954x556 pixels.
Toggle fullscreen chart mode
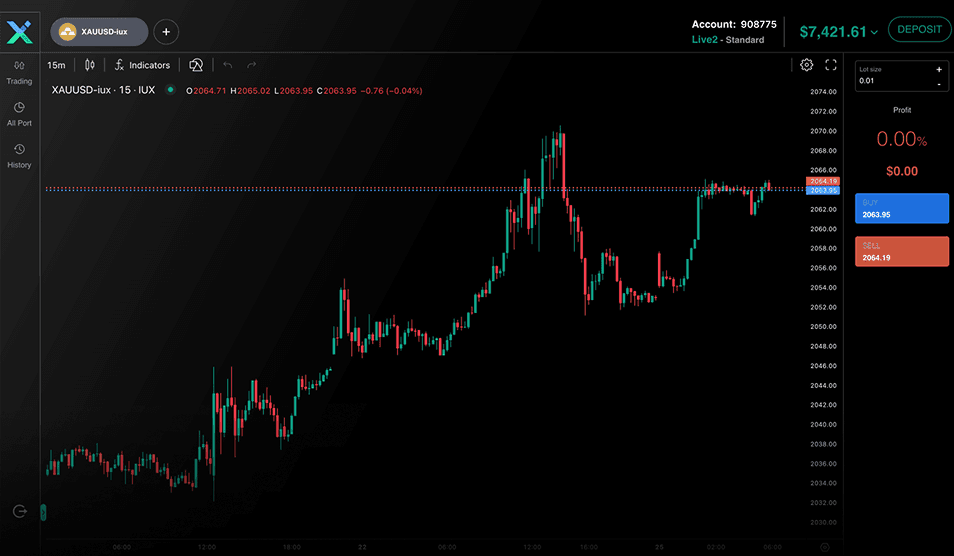(x=831, y=65)
